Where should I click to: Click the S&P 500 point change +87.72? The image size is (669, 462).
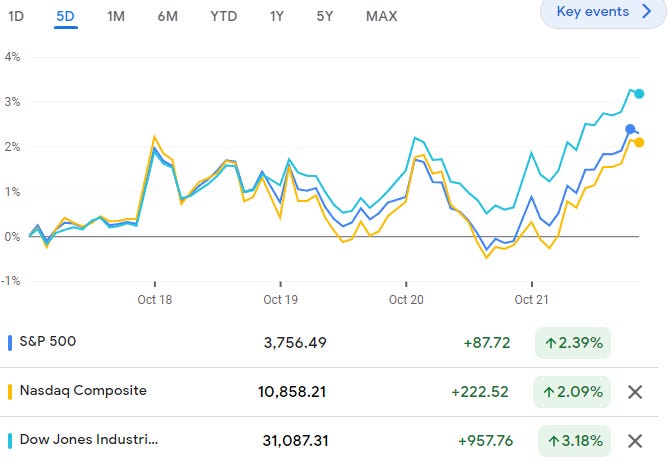pyautogui.click(x=487, y=343)
